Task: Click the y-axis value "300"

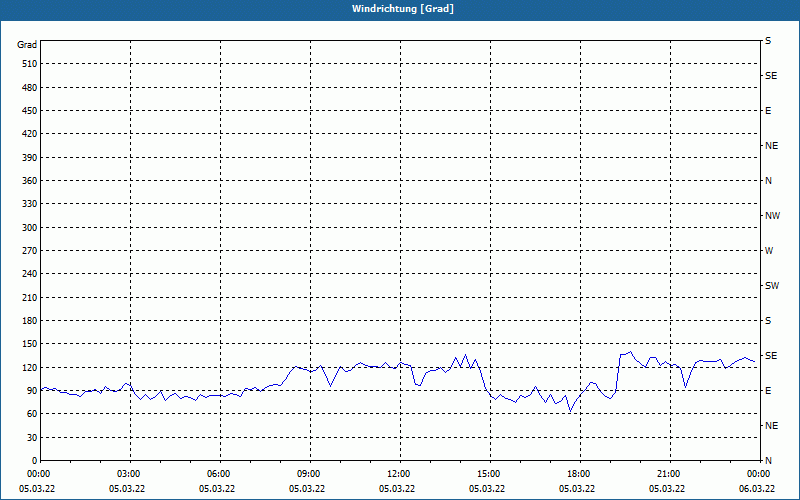Action: [30, 228]
